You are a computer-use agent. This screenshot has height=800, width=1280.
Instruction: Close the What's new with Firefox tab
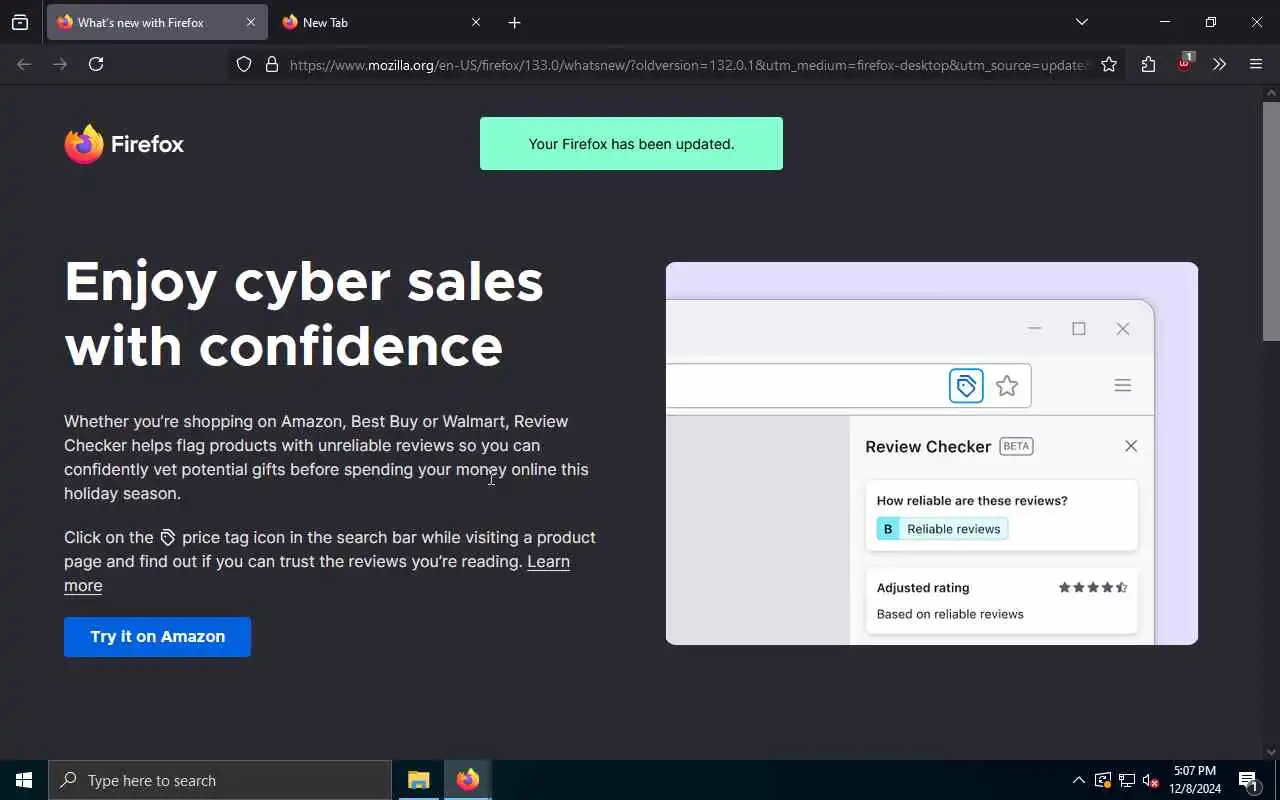[251, 22]
